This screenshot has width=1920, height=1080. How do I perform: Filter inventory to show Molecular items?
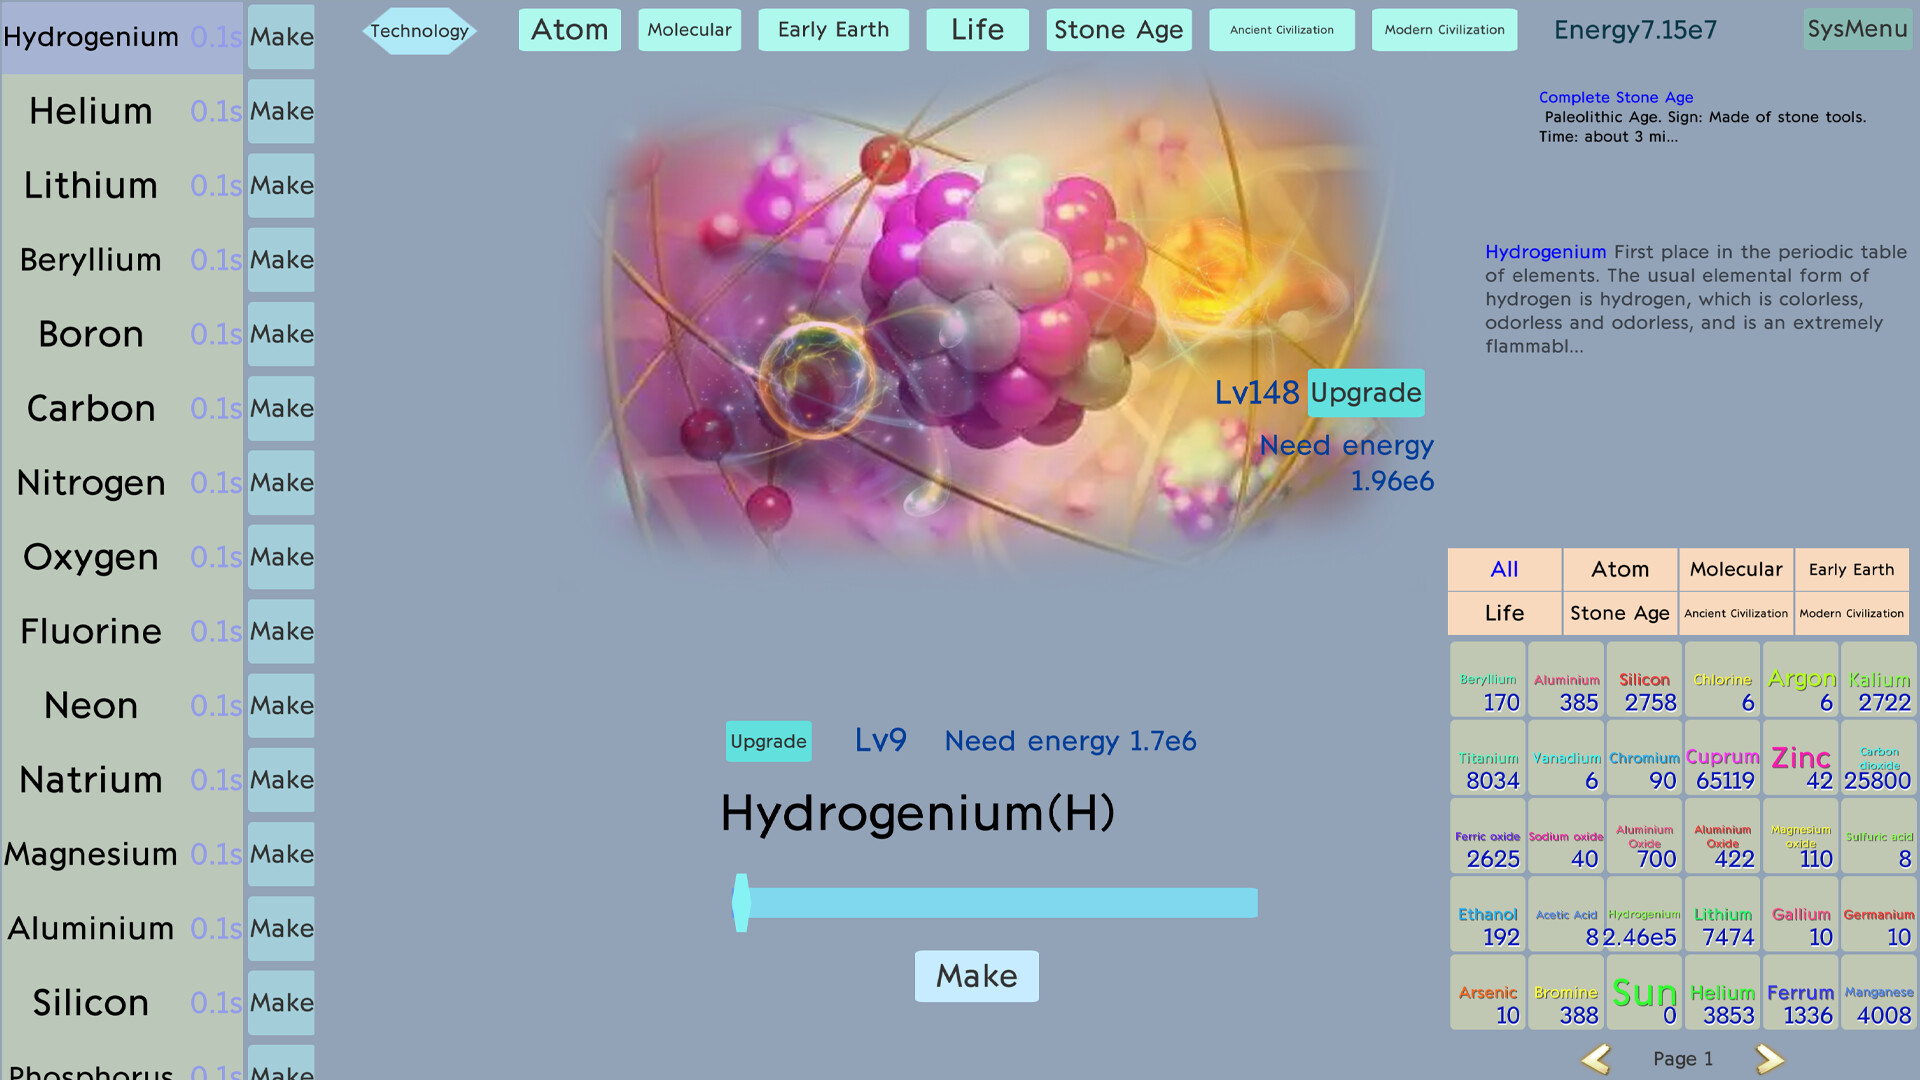[x=1735, y=569]
